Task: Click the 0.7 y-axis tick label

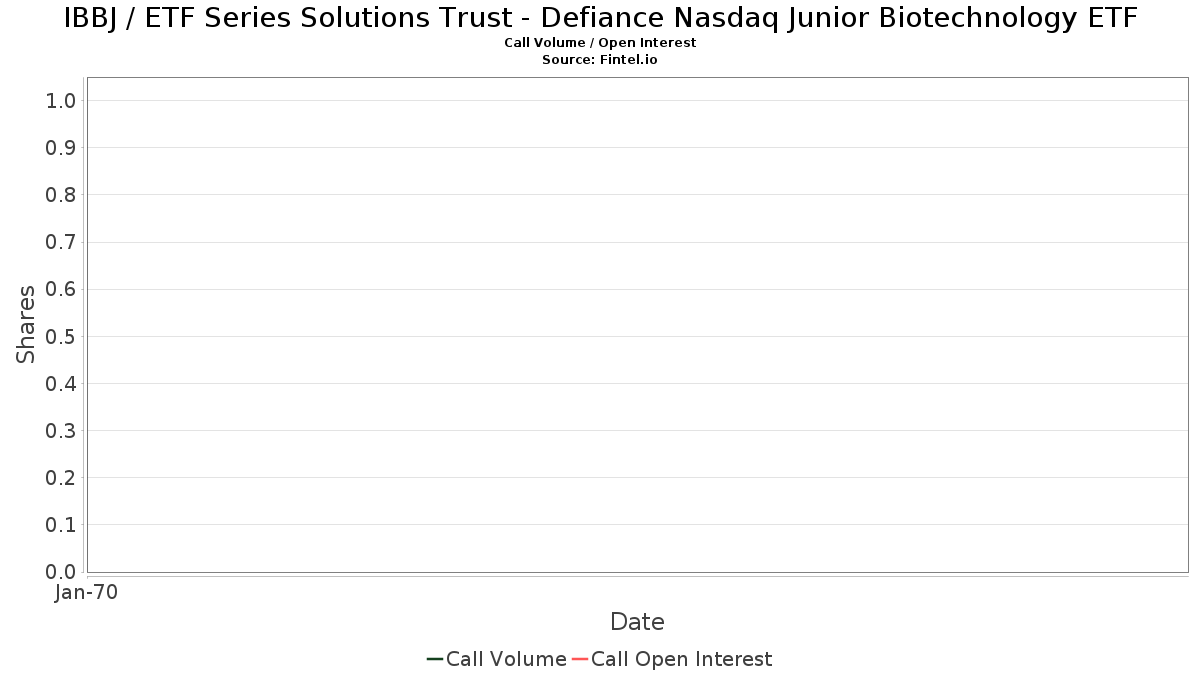Action: (61, 242)
